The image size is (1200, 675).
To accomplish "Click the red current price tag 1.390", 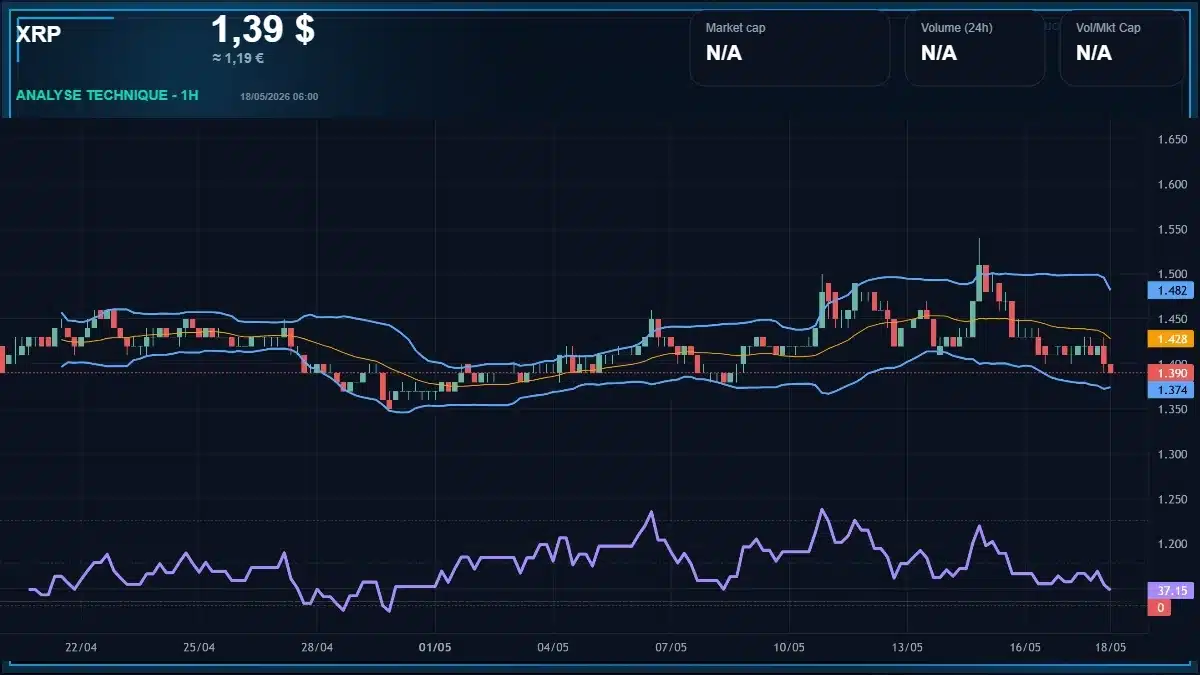I will click(1170, 373).
